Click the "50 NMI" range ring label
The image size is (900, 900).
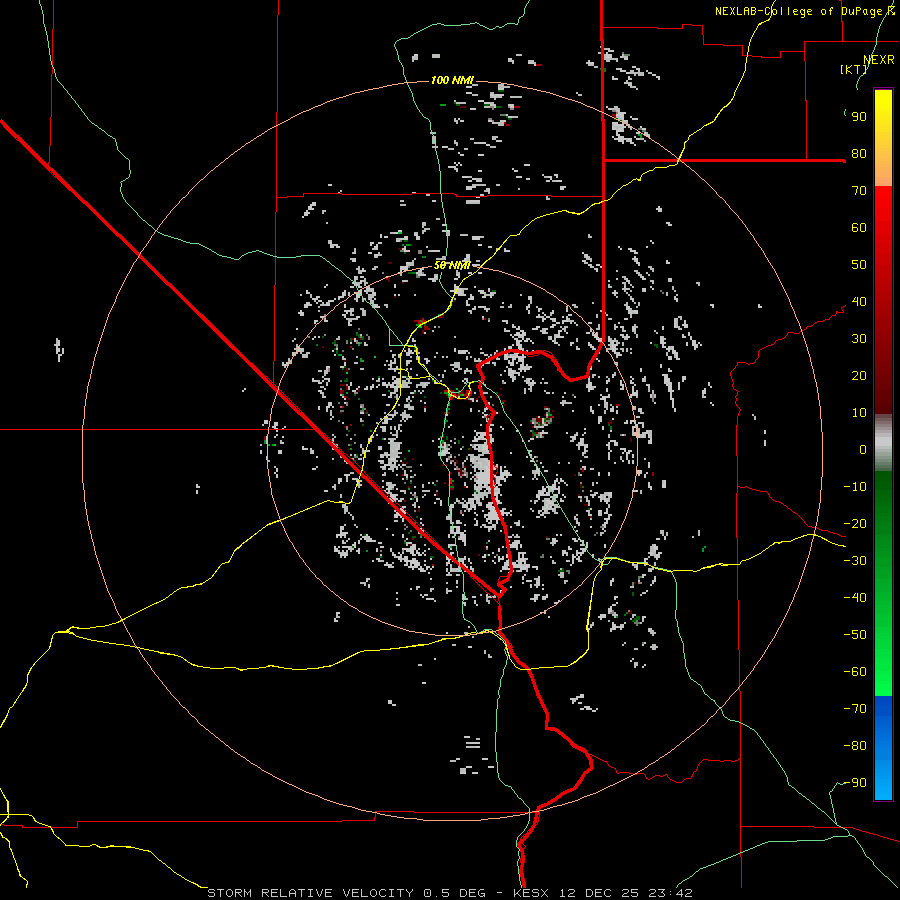pos(452,265)
